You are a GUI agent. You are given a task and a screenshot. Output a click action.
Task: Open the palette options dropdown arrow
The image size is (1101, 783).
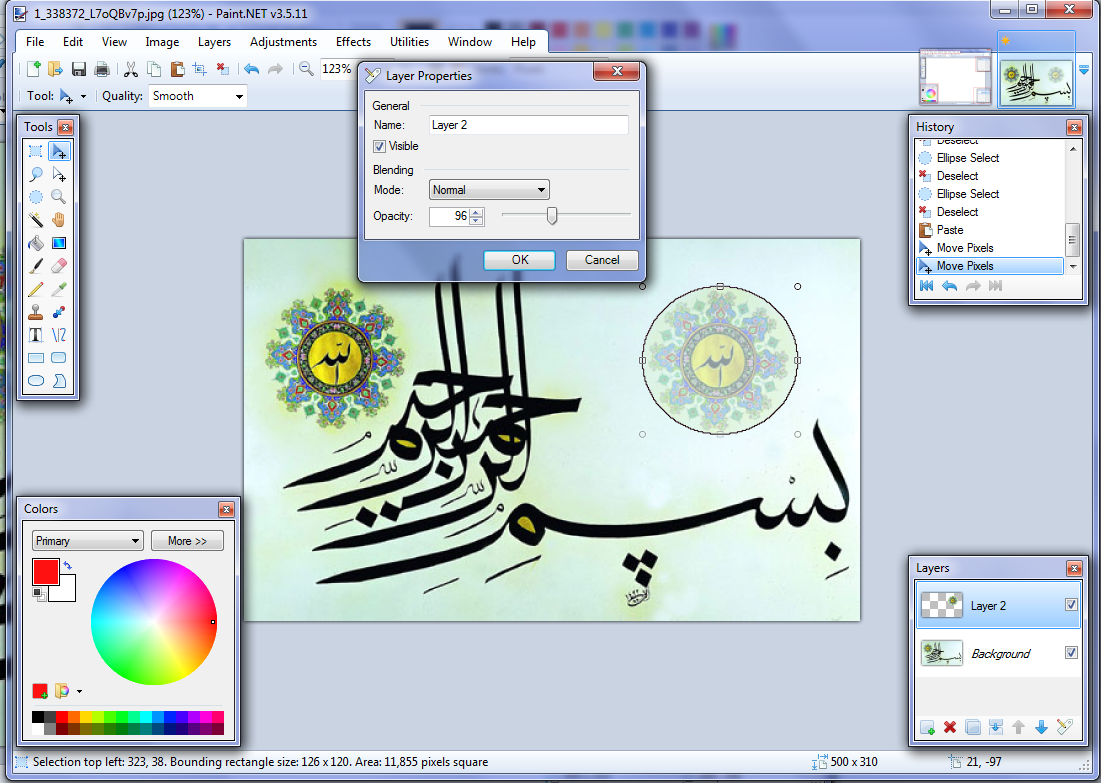pyautogui.click(x=79, y=692)
